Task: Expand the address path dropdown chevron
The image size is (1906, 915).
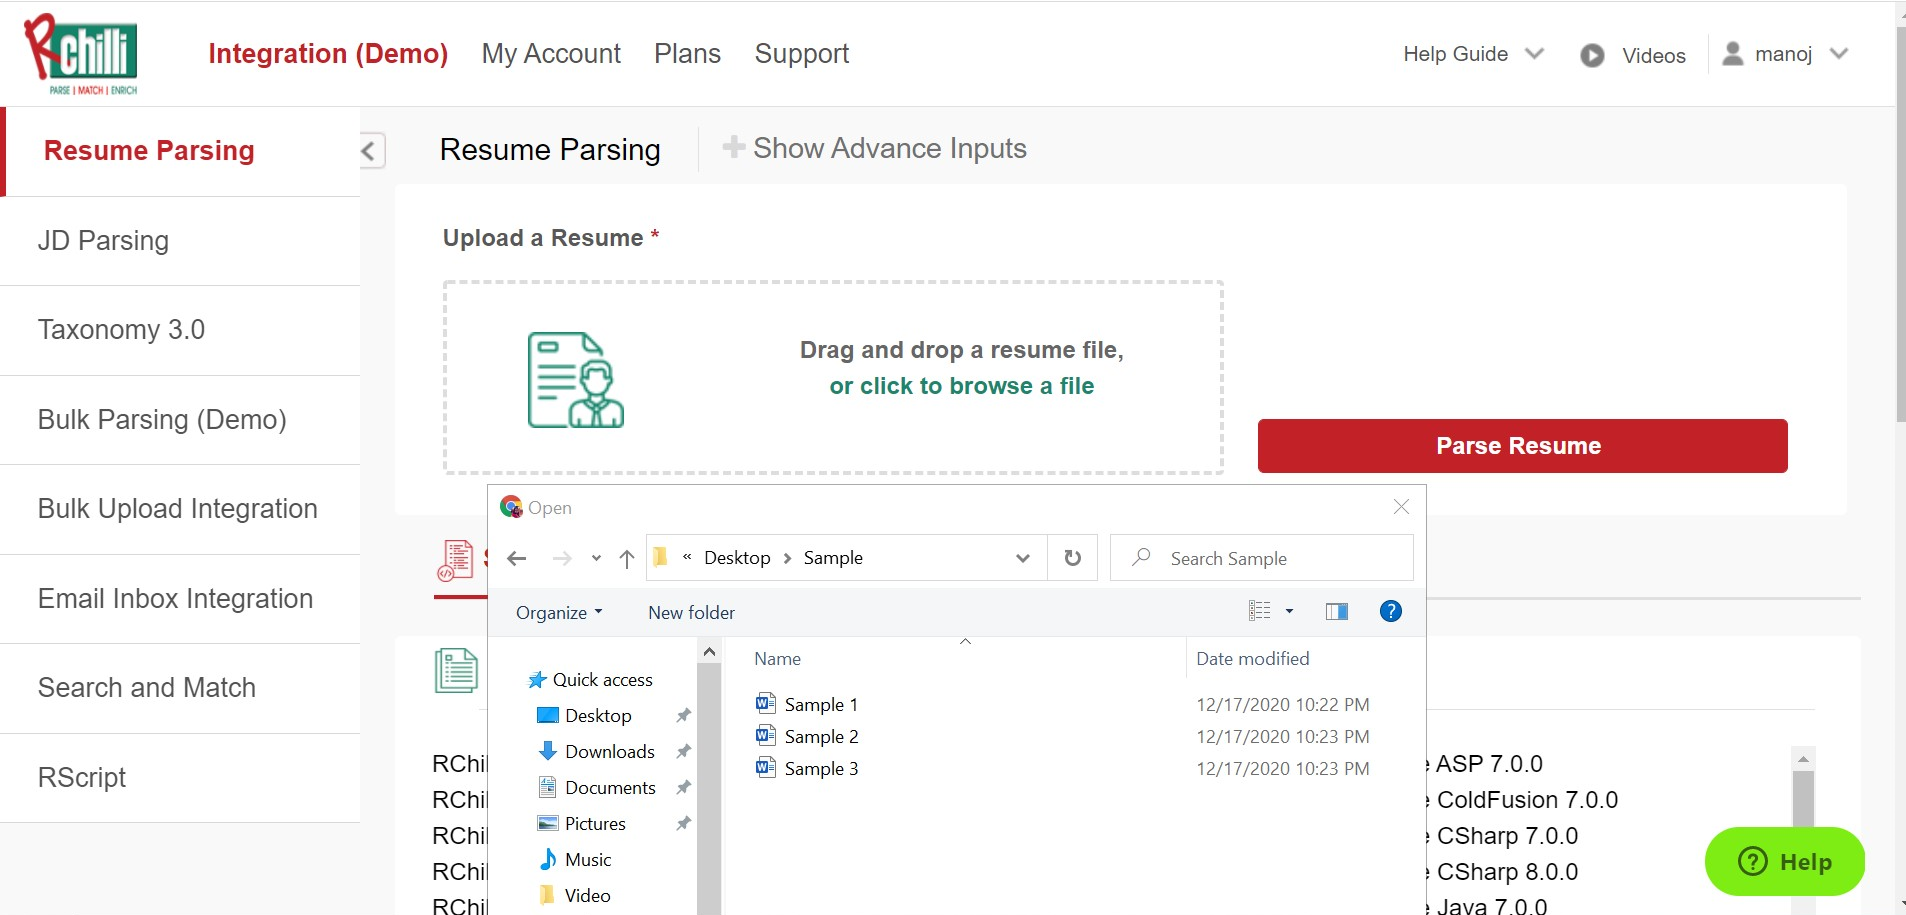Action: tap(1022, 558)
